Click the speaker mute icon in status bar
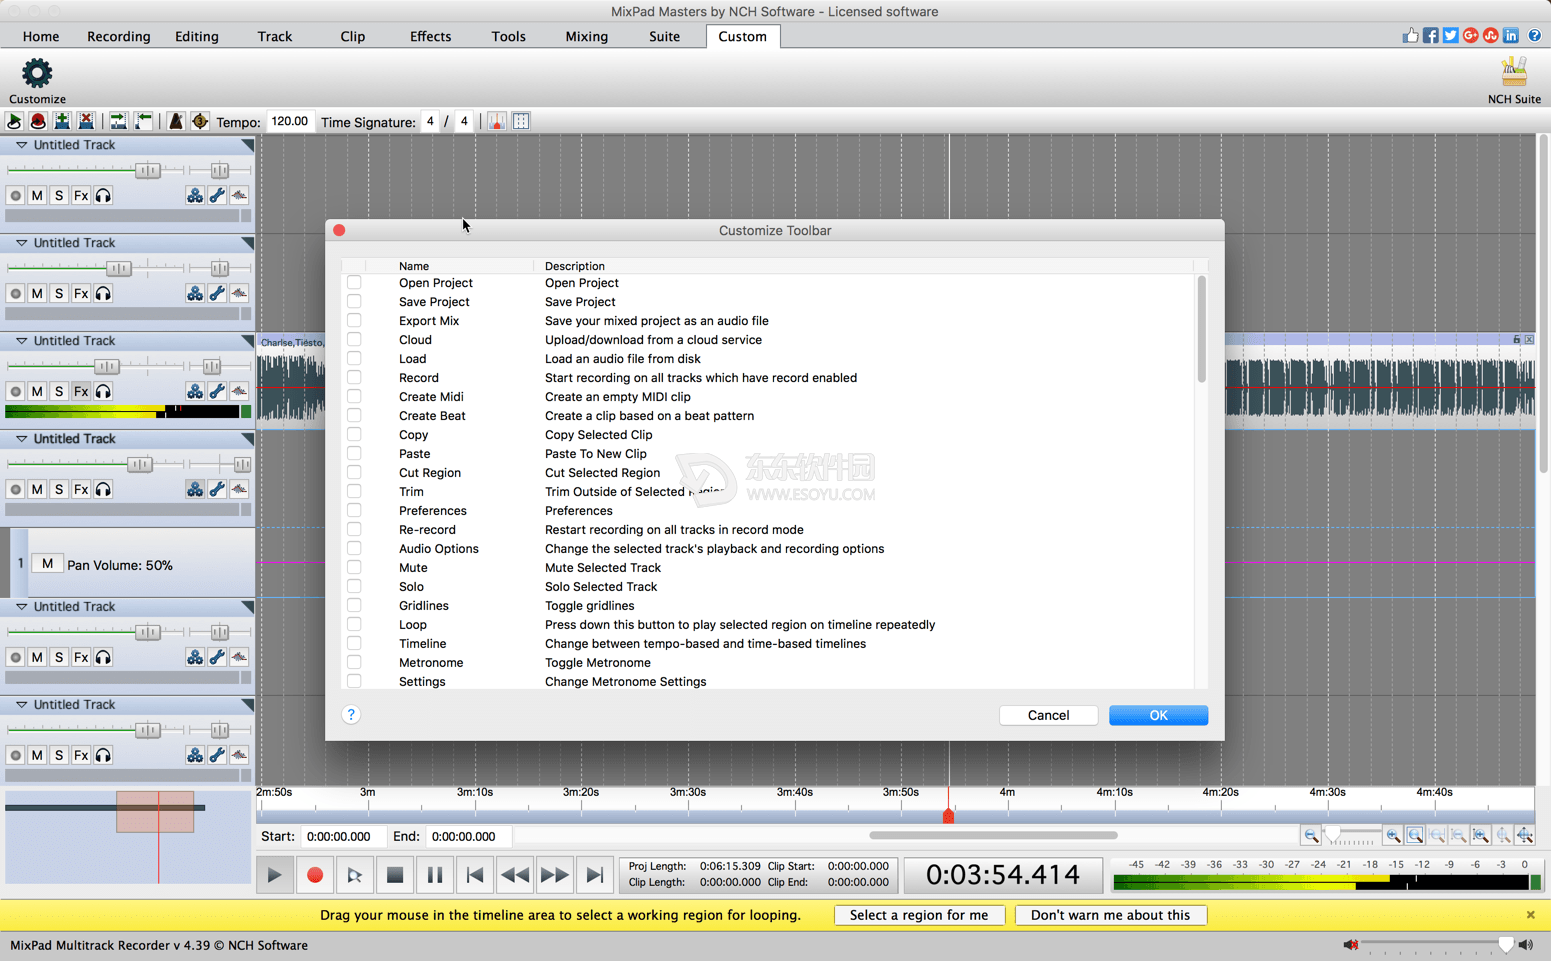Screen dimensions: 1551x961 coord(1350,945)
